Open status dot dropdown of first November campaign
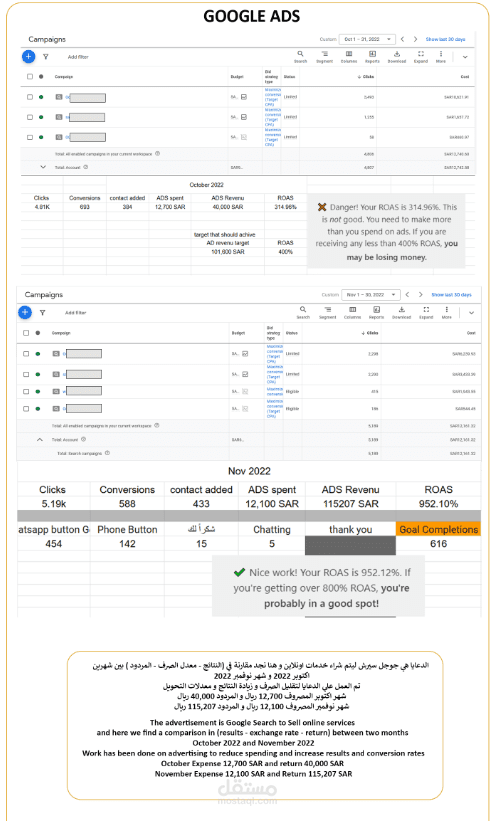The image size is (495, 822). (x=38, y=354)
